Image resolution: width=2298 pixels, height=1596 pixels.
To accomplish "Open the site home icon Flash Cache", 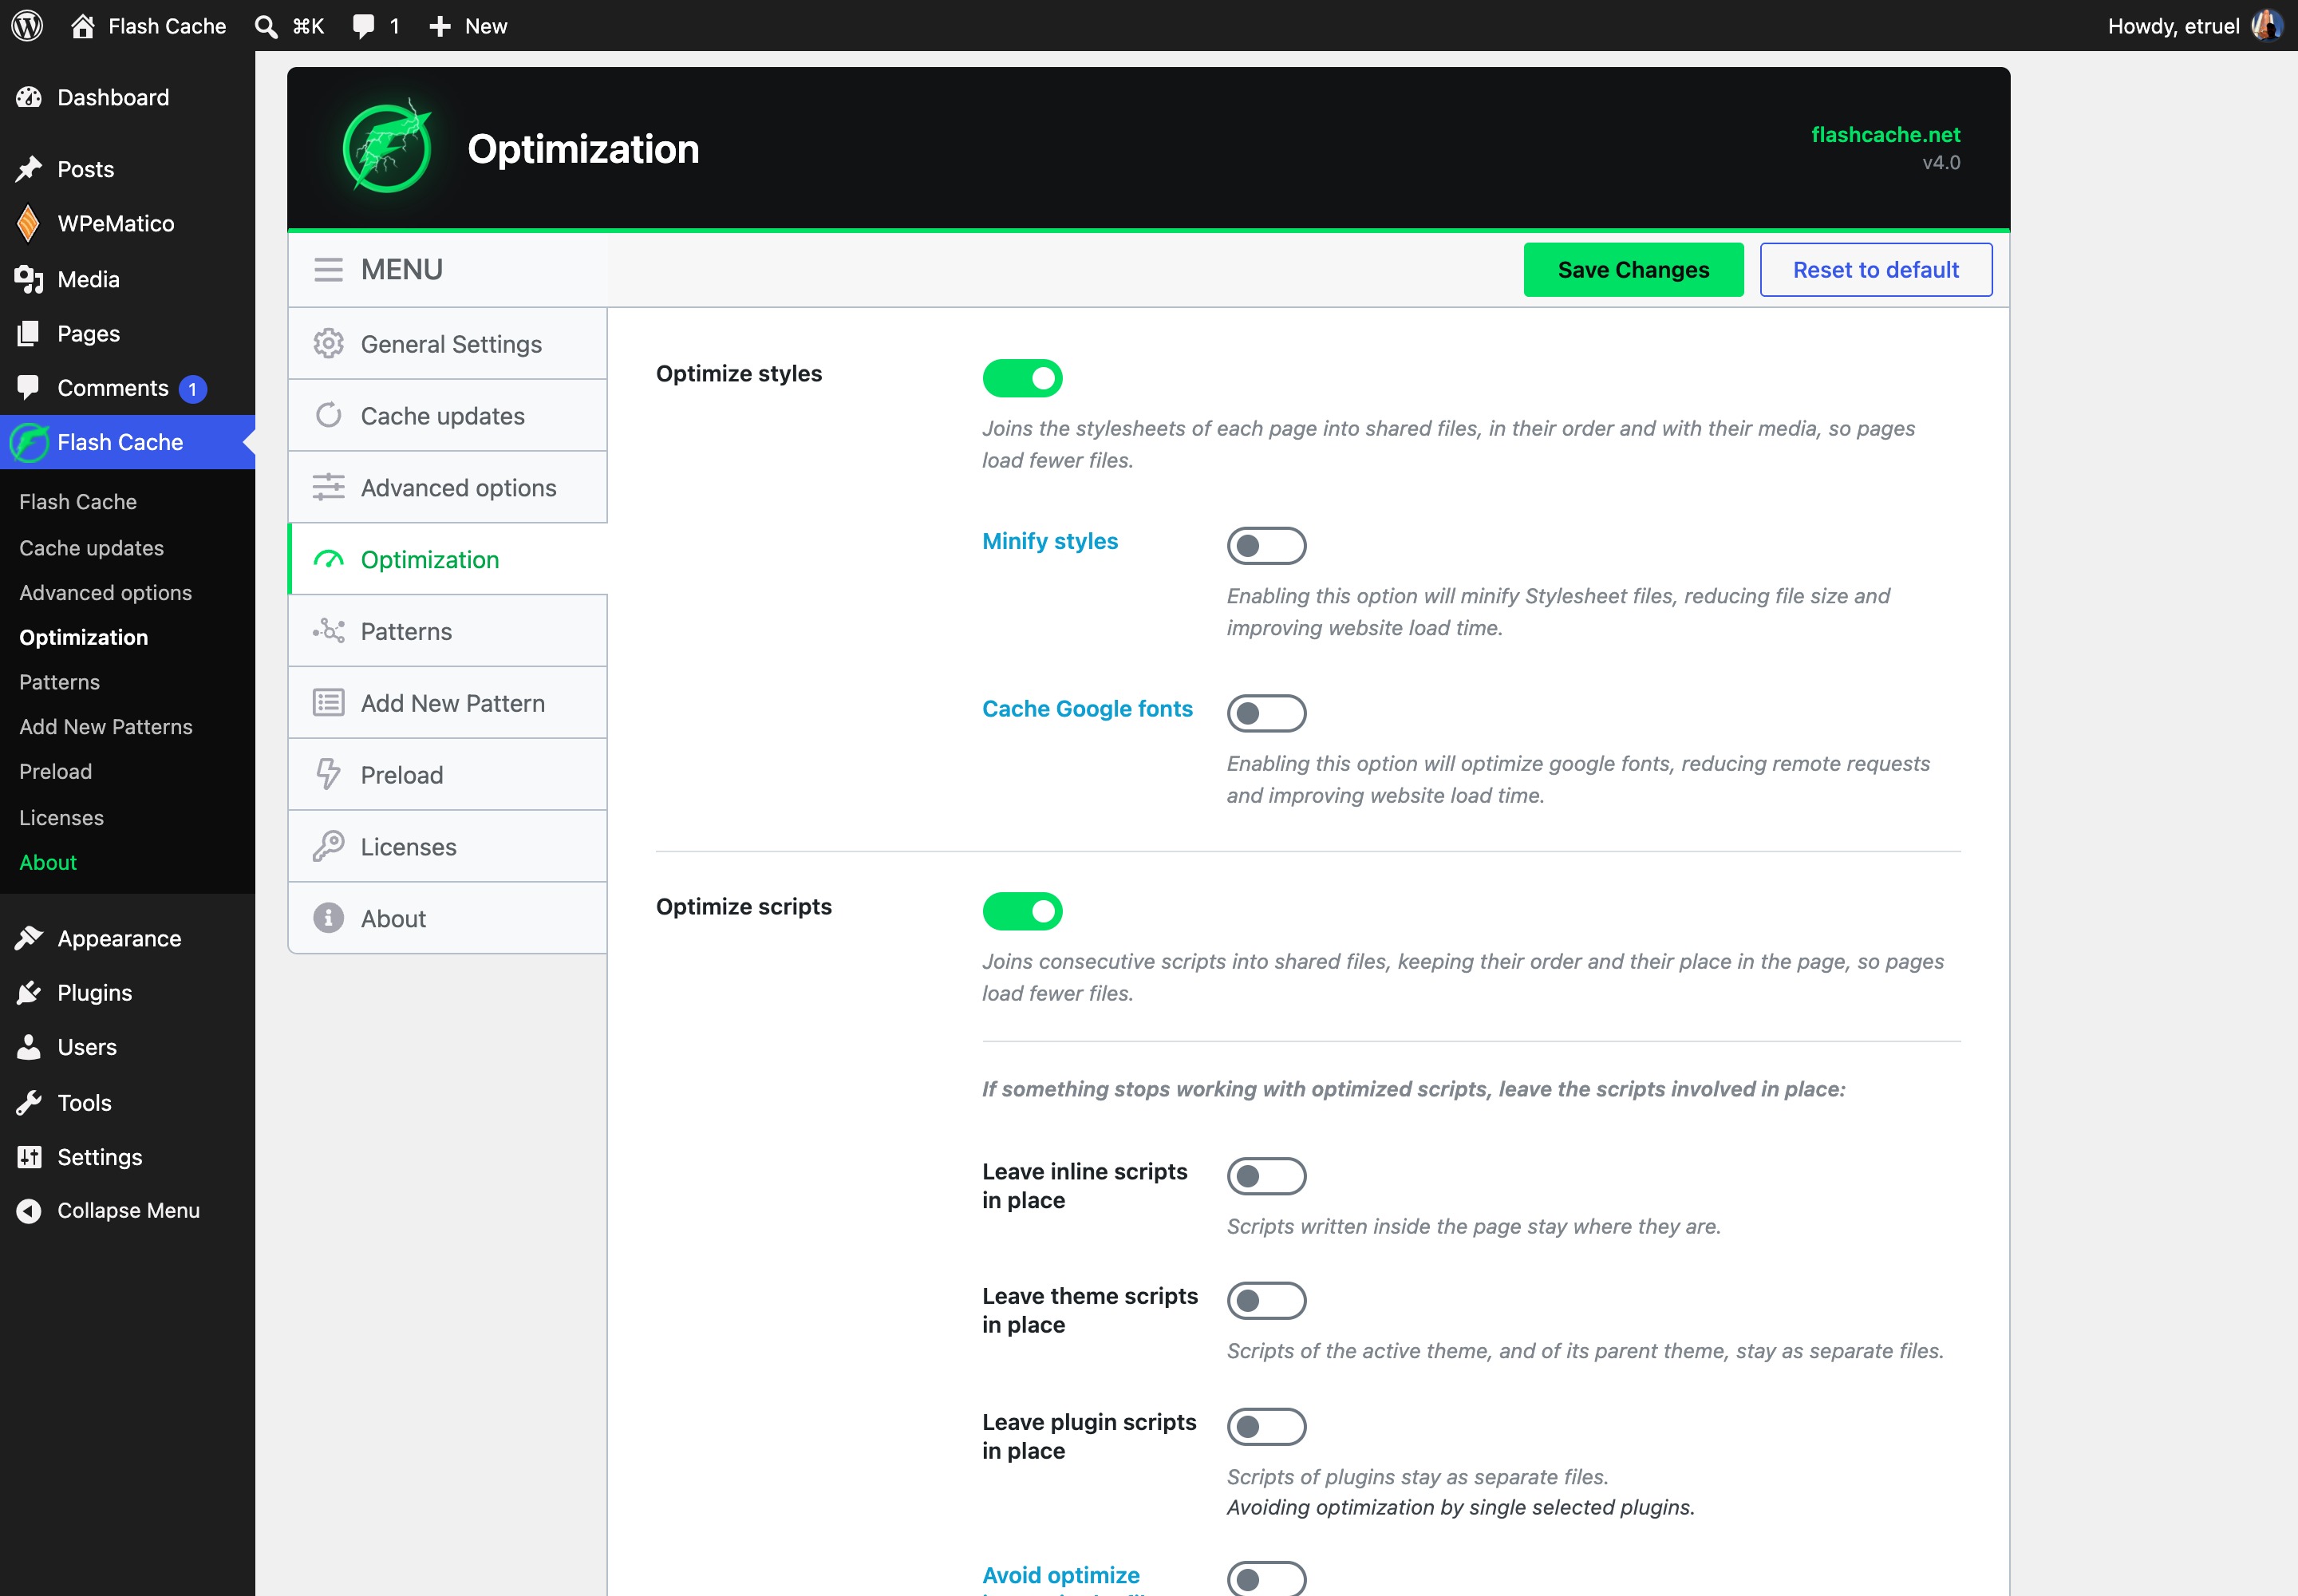I will pos(83,25).
